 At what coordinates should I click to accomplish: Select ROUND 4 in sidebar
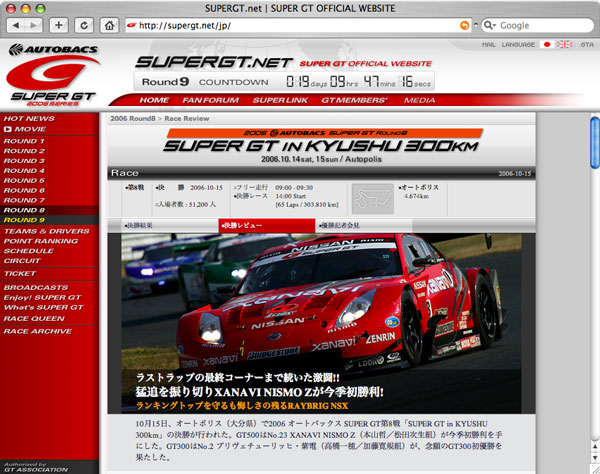(24, 171)
